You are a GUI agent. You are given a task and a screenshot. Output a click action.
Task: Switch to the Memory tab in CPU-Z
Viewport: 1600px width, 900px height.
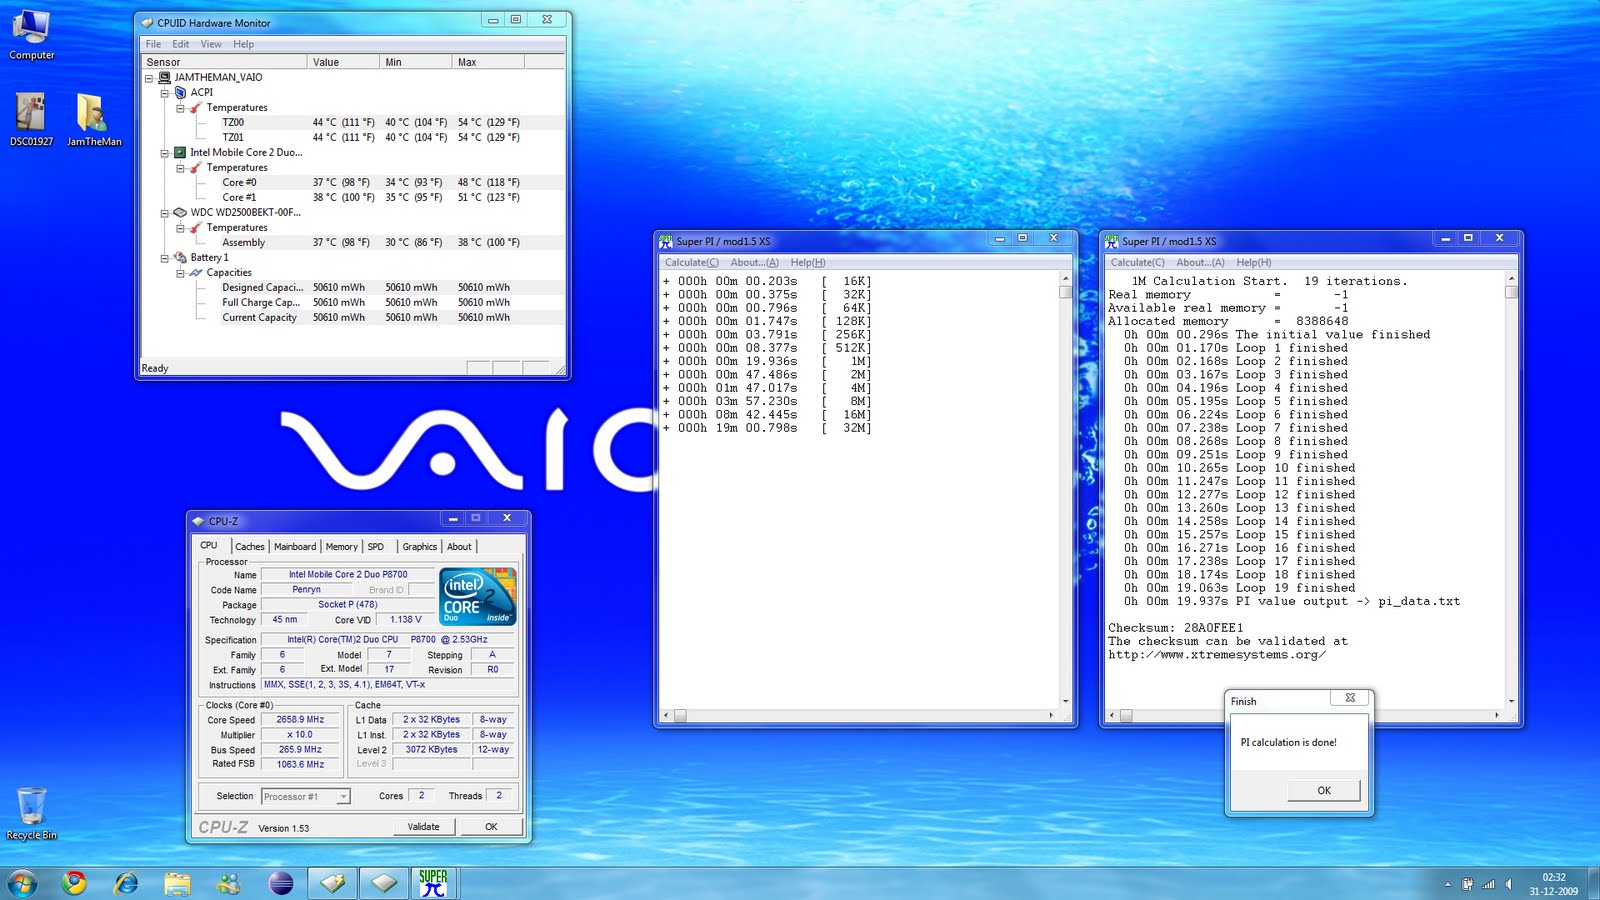pos(342,547)
